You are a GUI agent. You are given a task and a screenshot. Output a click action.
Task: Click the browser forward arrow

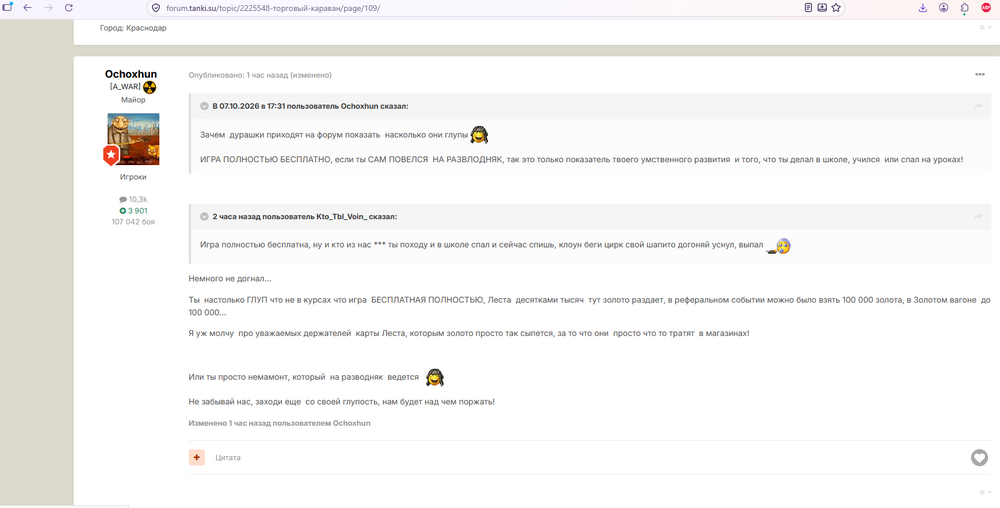coord(48,8)
